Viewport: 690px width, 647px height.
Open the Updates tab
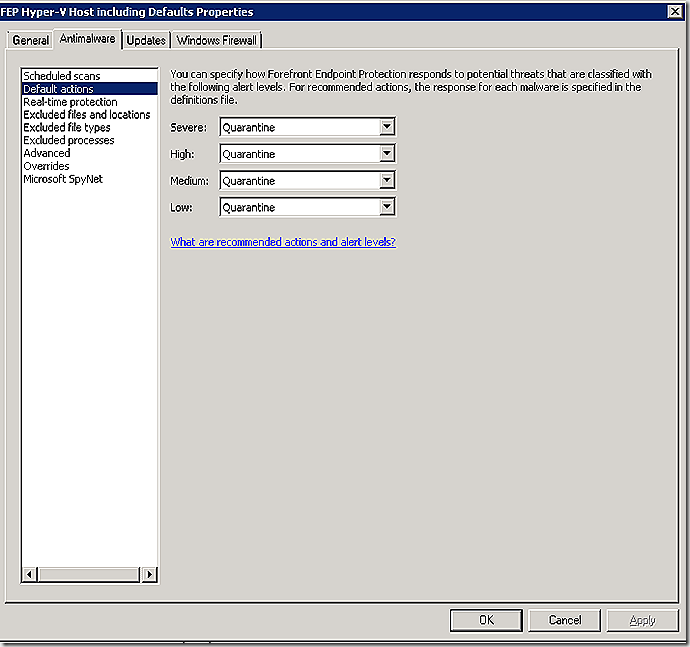coord(146,40)
